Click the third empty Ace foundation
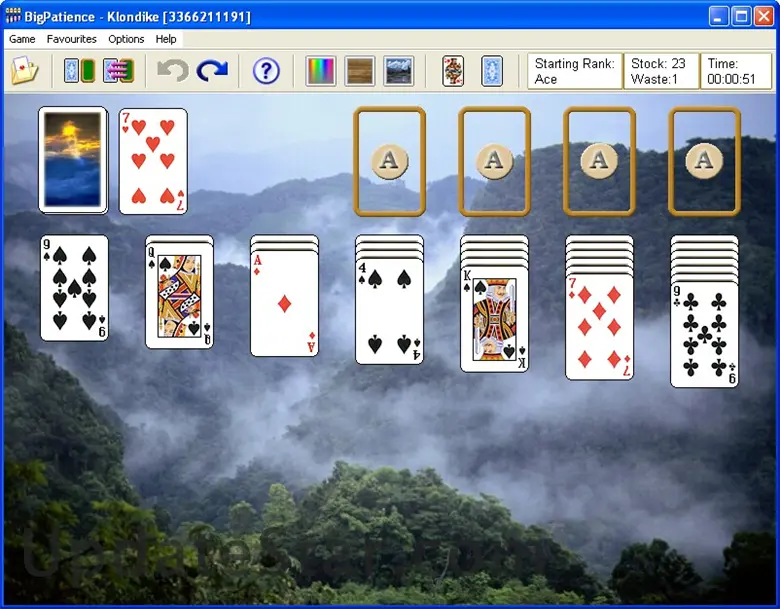Viewport: 780px width, 609px height. click(x=599, y=161)
